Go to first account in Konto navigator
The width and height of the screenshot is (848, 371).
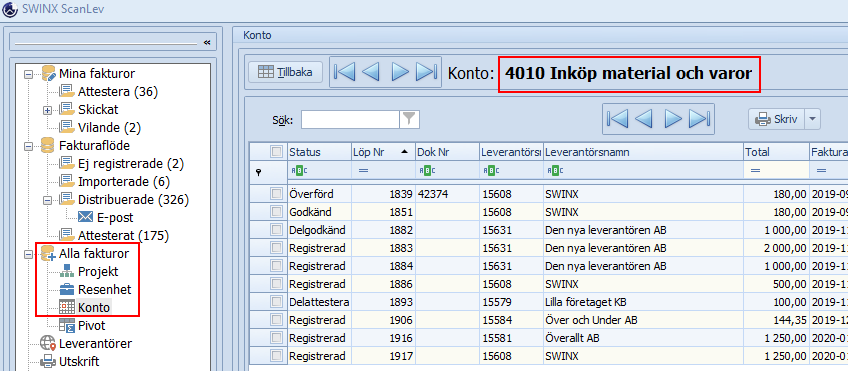[x=344, y=72]
